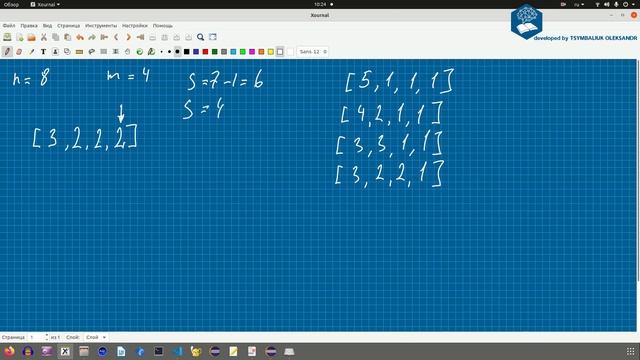This screenshot has height=360, width=640.
Task: Select the Insert Image tool
Action: click(55, 52)
